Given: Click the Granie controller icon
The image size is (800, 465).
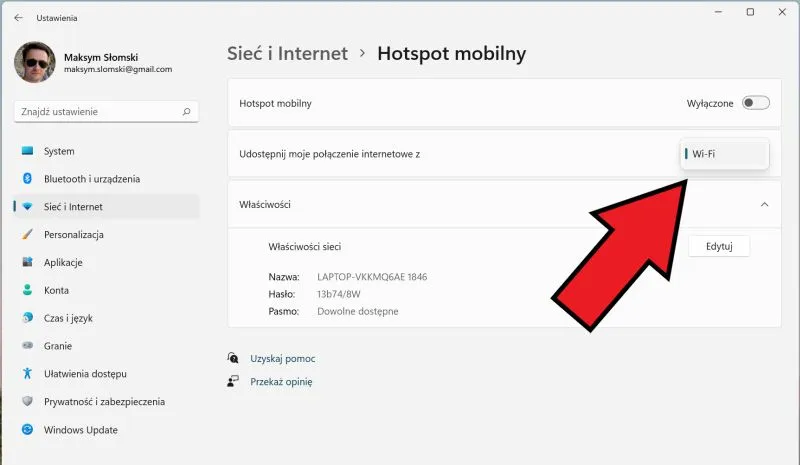Looking at the screenshot, I should (28, 346).
